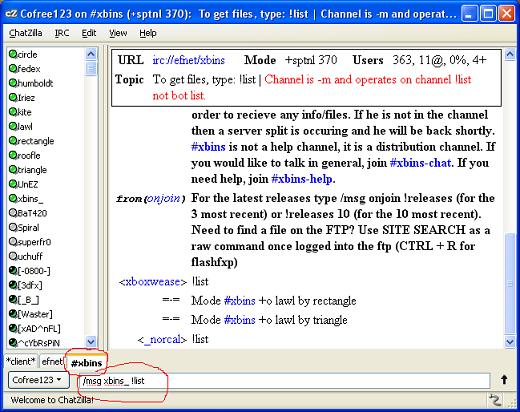Switch to the efnet tab

coord(52,361)
